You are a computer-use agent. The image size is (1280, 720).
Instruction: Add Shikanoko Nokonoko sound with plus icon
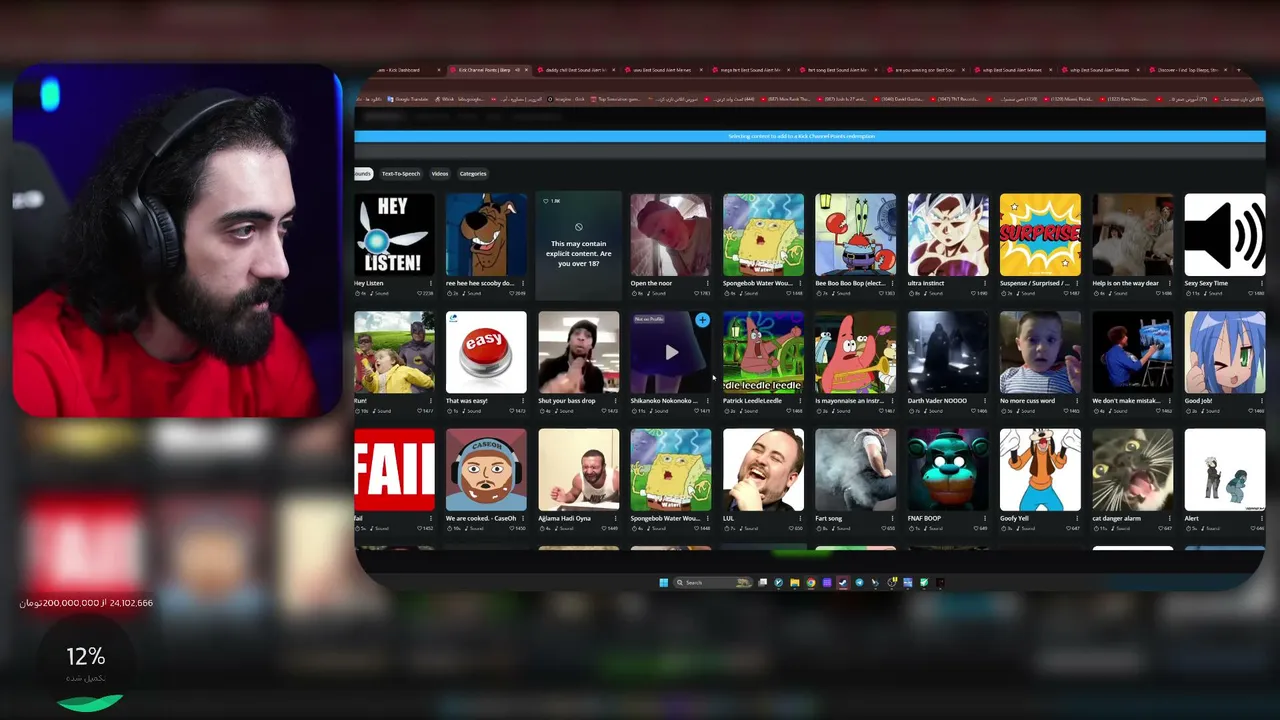(x=703, y=320)
